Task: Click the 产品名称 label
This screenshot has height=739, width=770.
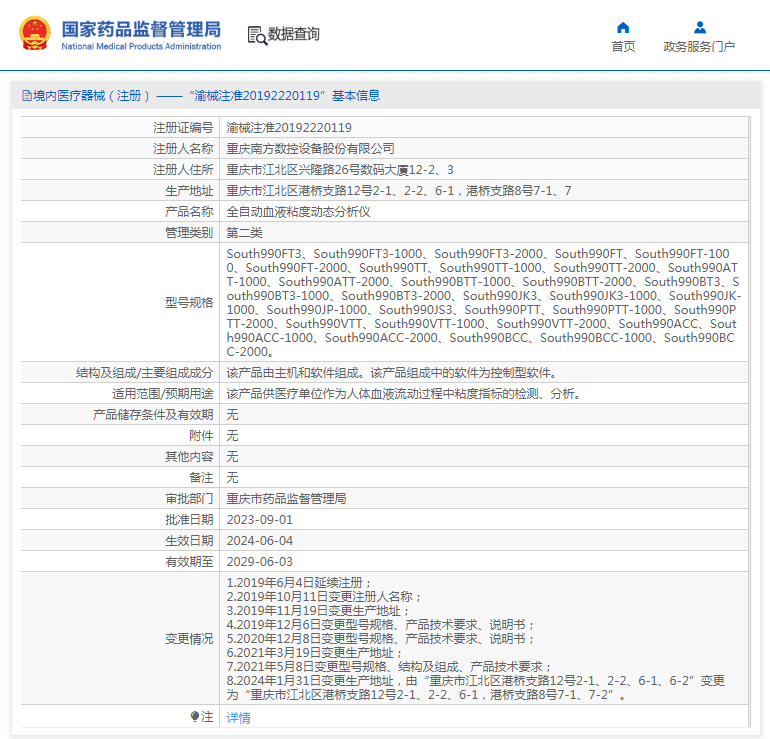Action: [189, 212]
